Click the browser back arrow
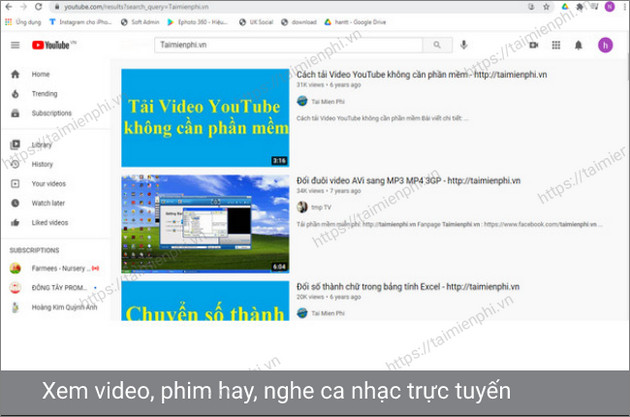Screen dimensions: 630x417 tap(9, 7)
